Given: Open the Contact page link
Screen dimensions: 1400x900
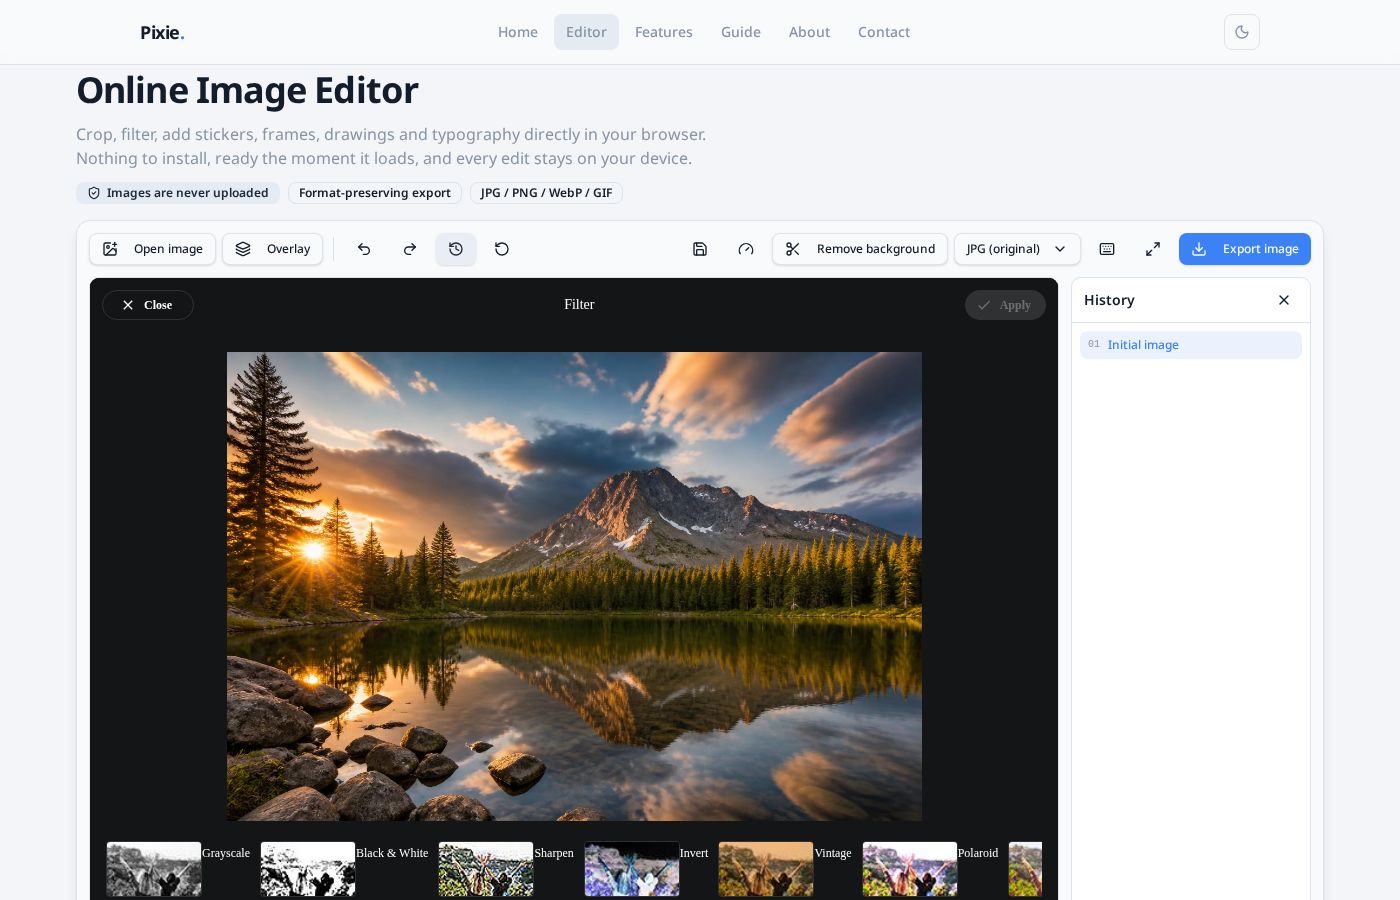Looking at the screenshot, I should tap(884, 32).
